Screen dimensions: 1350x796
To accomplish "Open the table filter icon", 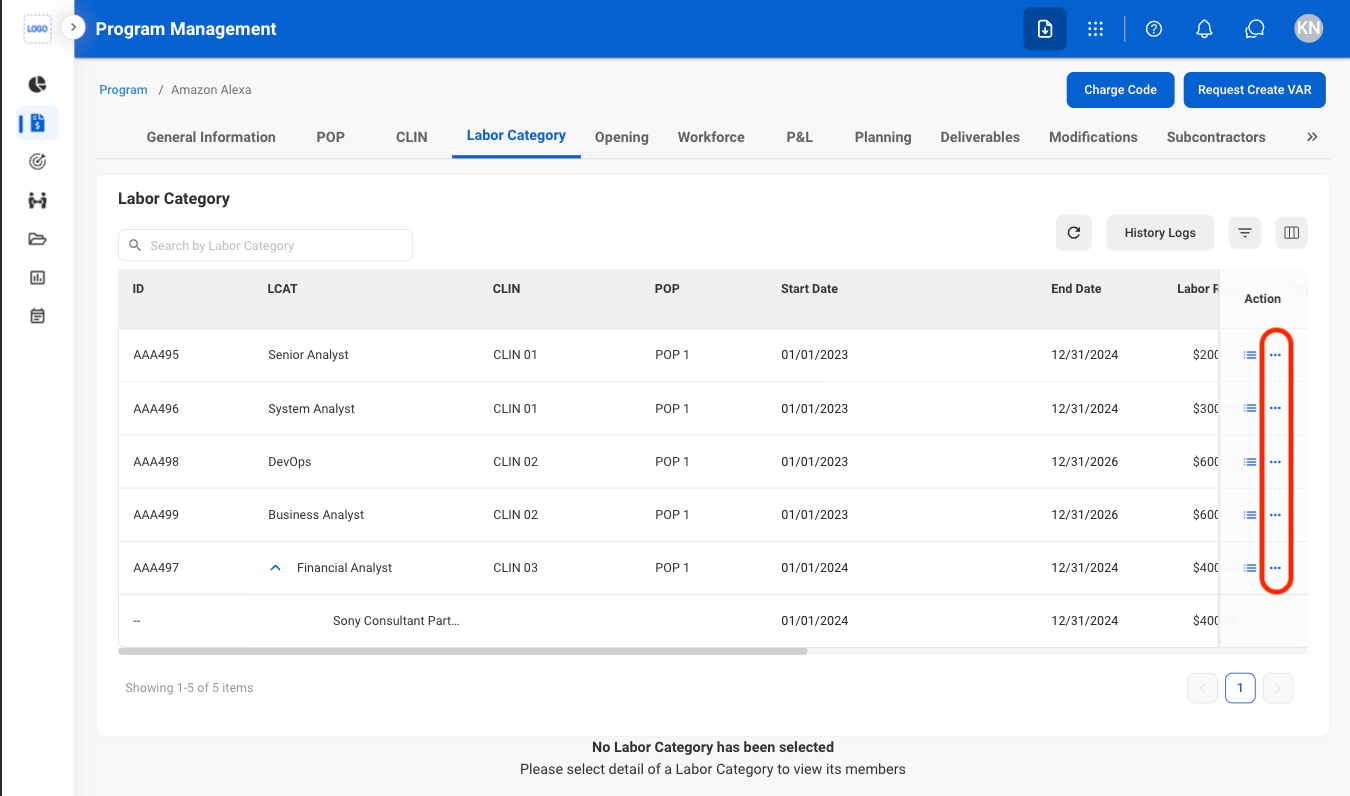I will tap(1245, 233).
